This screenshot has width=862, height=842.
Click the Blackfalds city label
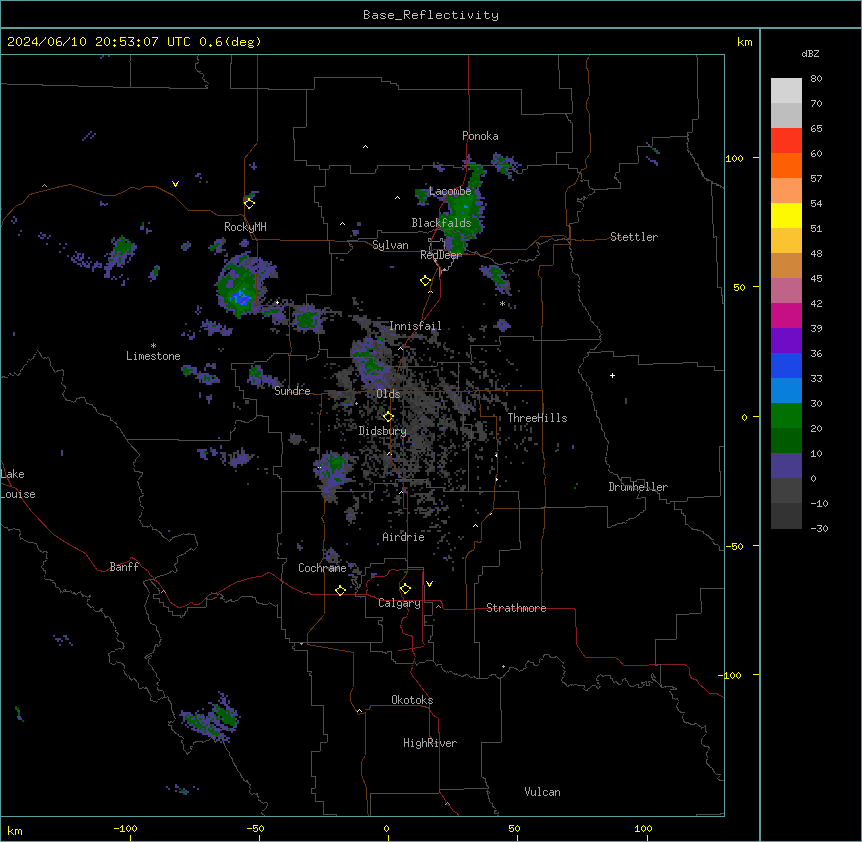pos(441,223)
